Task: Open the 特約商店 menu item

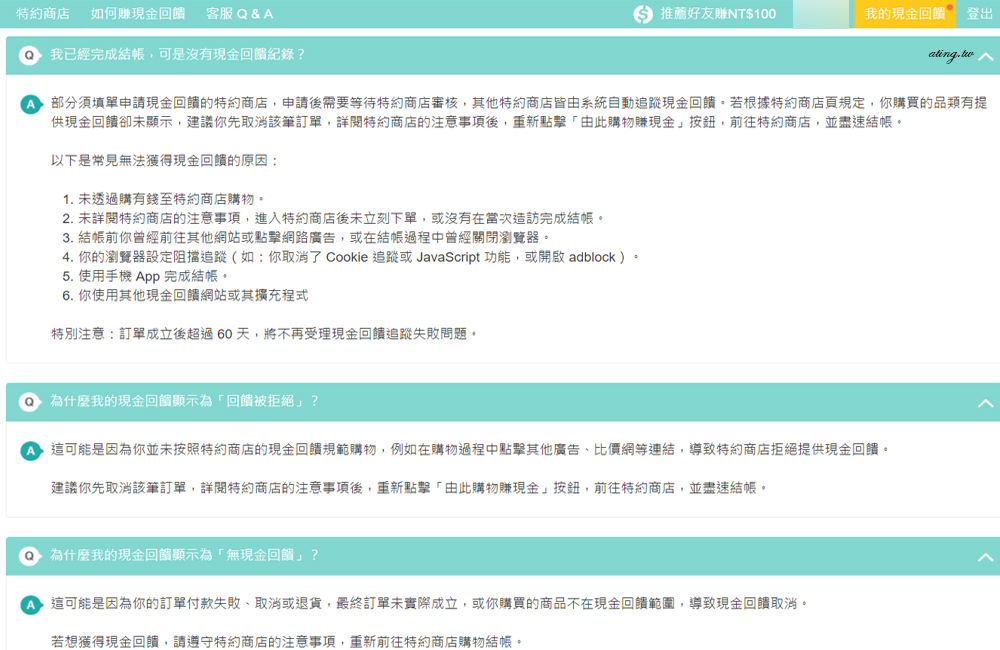Action: [x=43, y=14]
